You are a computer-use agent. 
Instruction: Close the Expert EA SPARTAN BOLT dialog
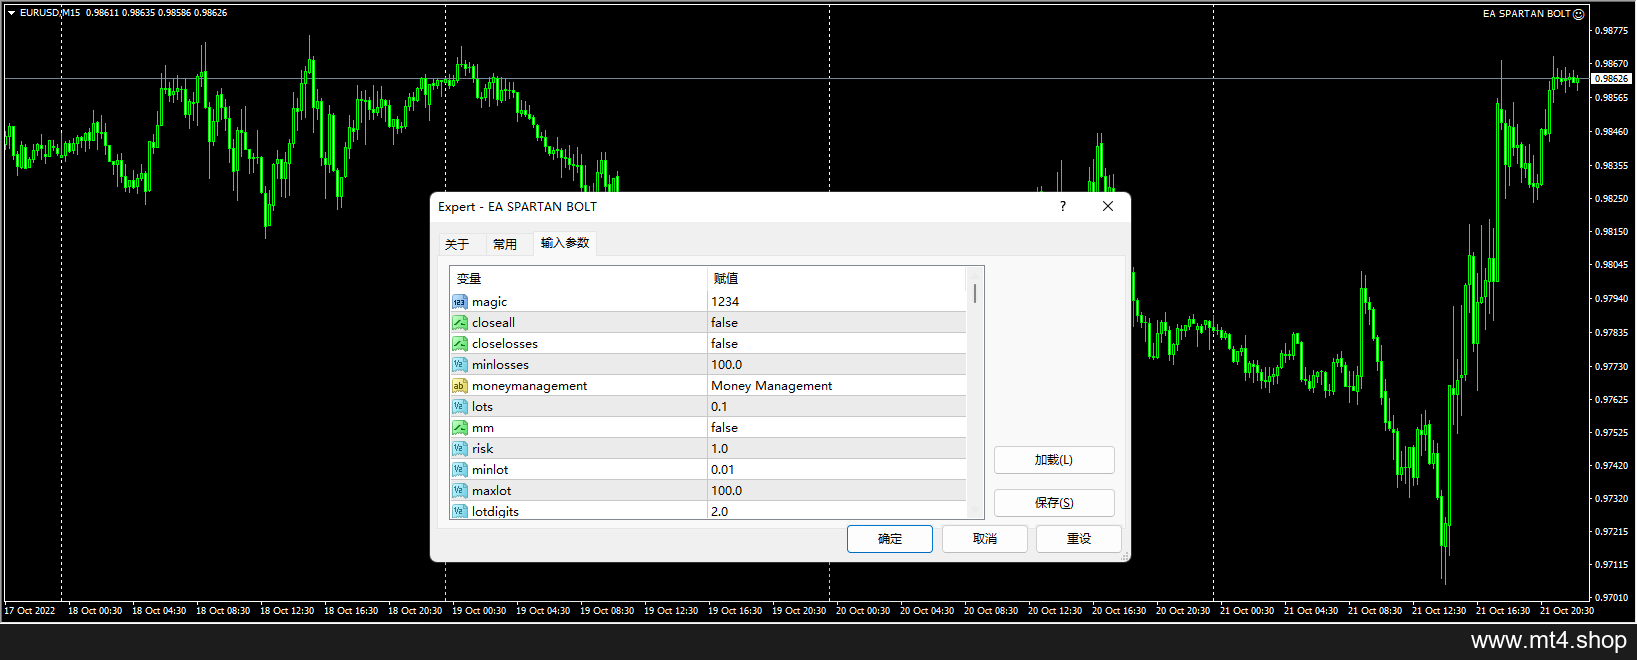pyautogui.click(x=1108, y=206)
